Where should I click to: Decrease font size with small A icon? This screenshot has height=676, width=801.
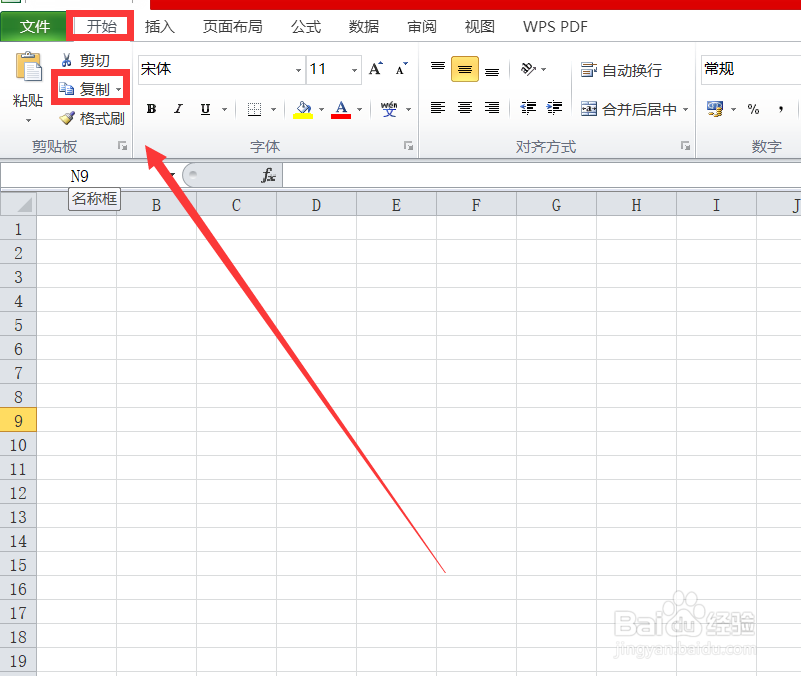click(402, 69)
